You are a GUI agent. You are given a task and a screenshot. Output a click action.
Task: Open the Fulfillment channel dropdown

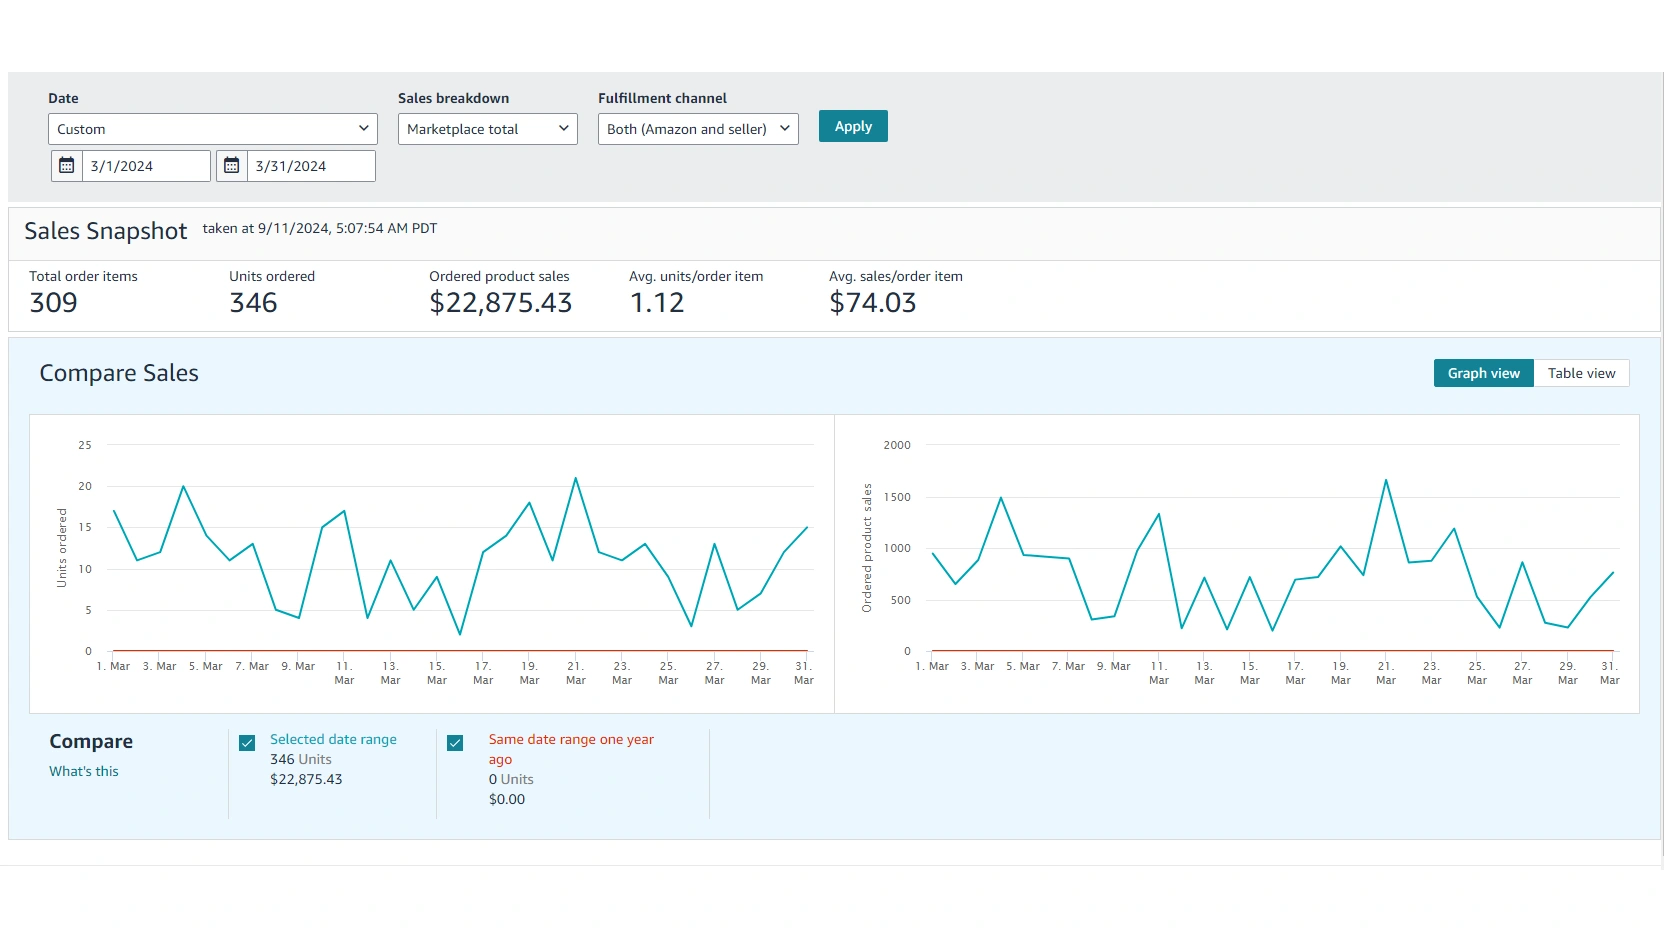(x=697, y=129)
